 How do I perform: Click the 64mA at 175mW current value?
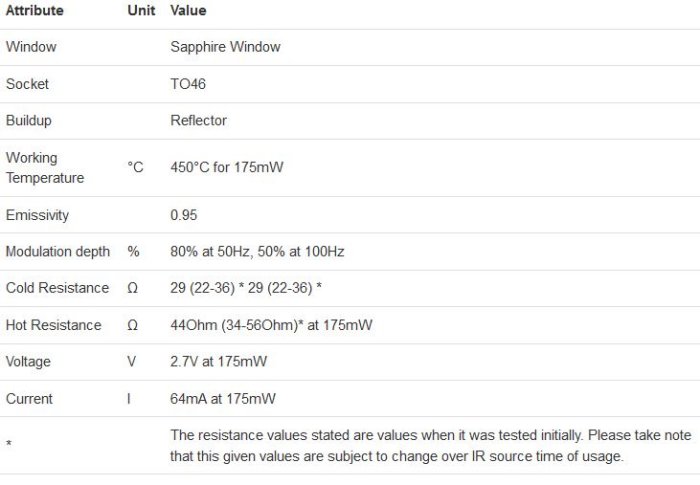(x=223, y=399)
